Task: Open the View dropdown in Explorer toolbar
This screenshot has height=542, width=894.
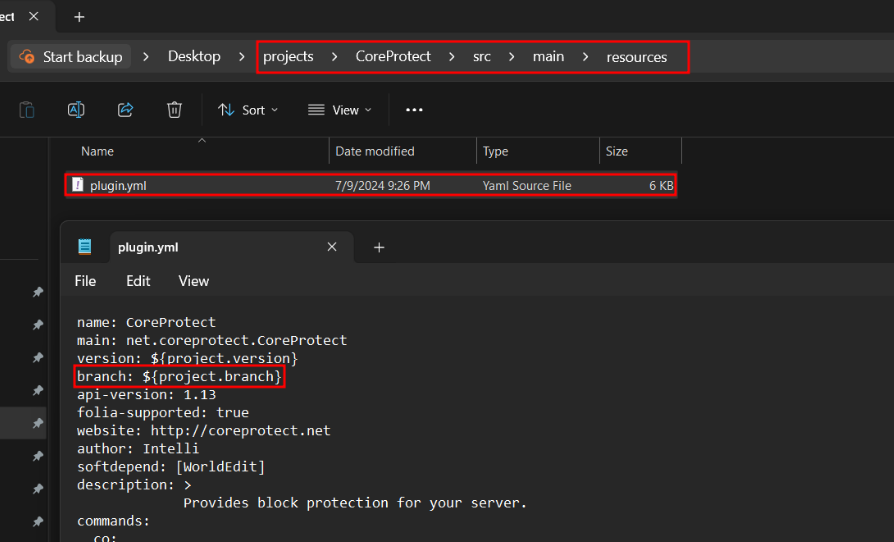Action: (x=339, y=110)
